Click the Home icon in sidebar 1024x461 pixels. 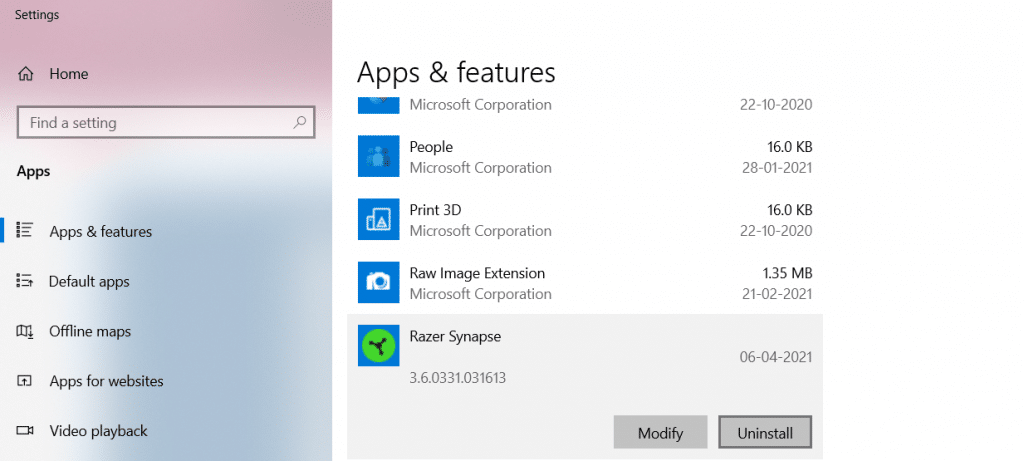coord(25,74)
